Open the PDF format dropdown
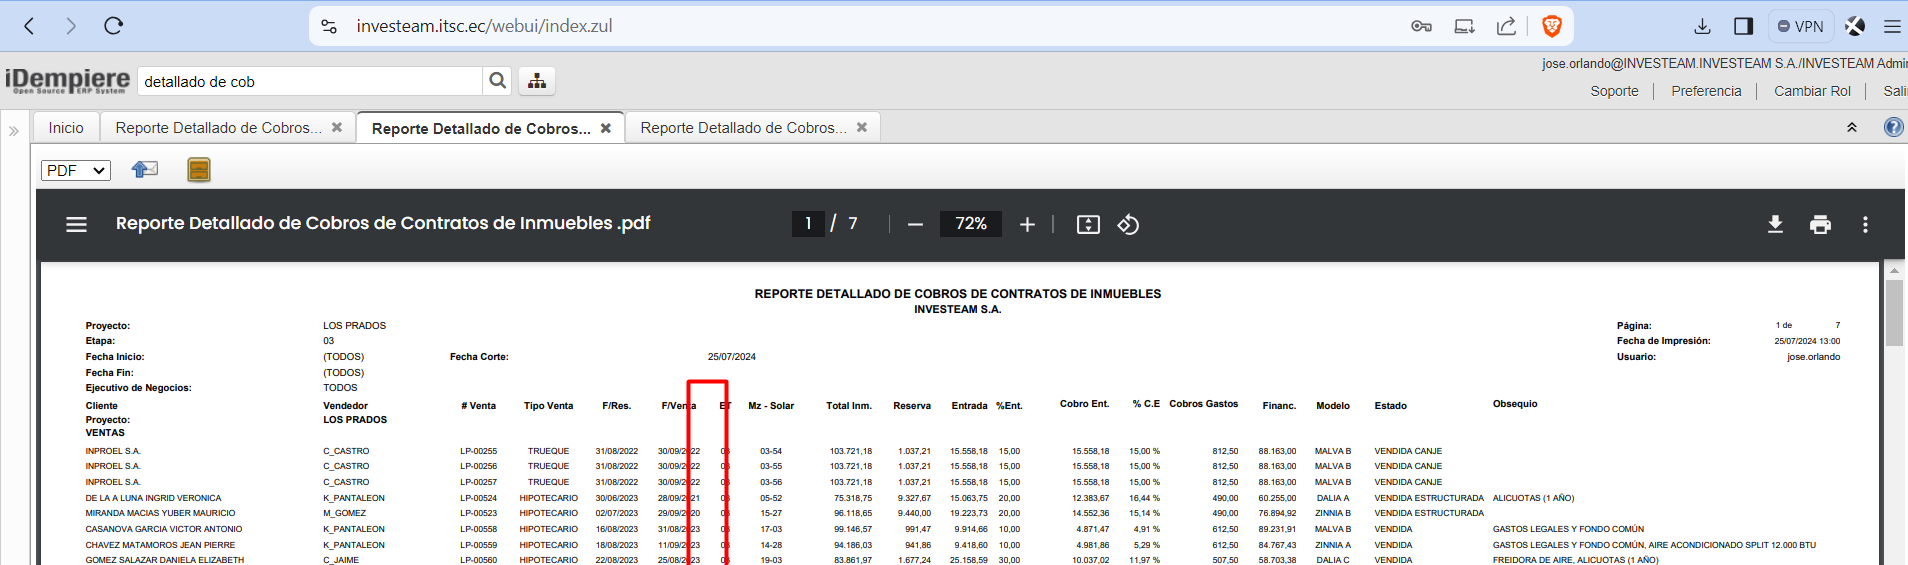The height and width of the screenshot is (565, 1908). pyautogui.click(x=76, y=170)
